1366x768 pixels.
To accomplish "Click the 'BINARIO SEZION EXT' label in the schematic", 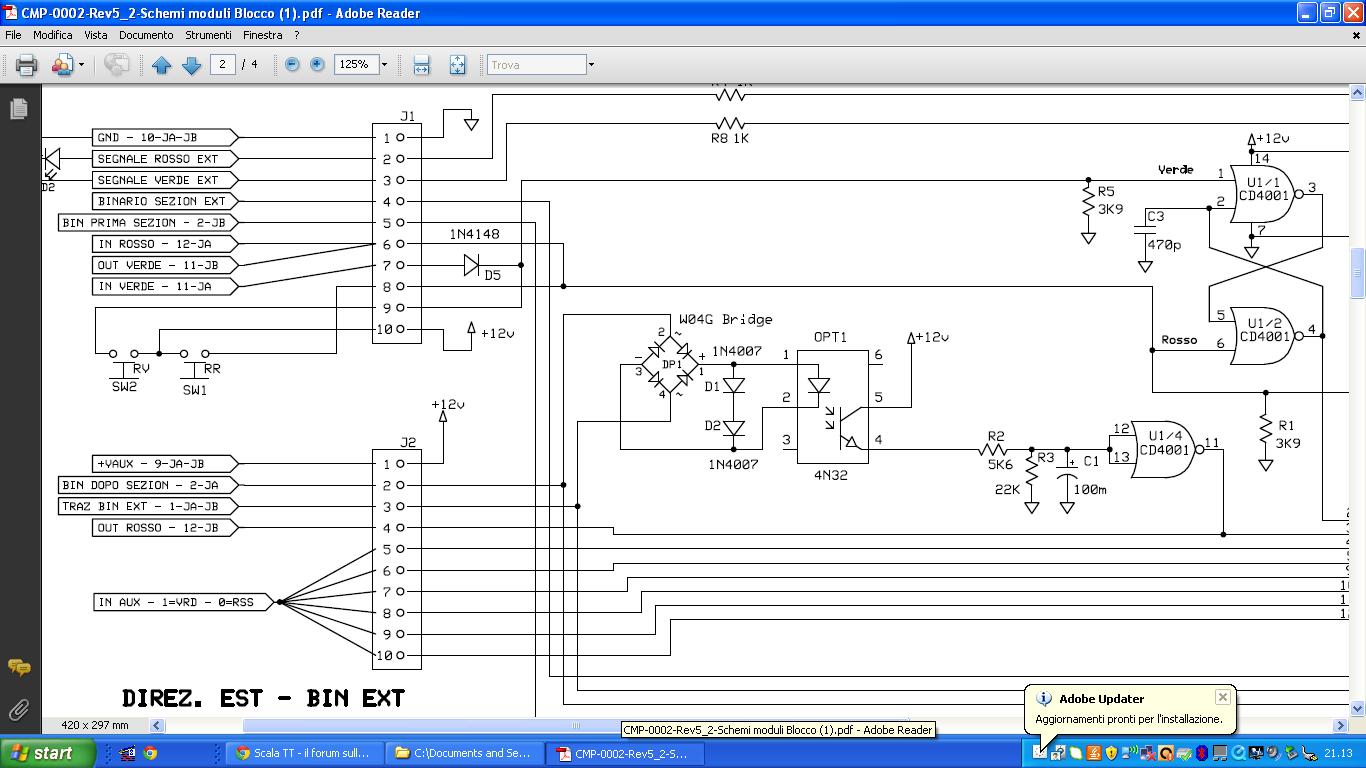I will click(x=161, y=201).
